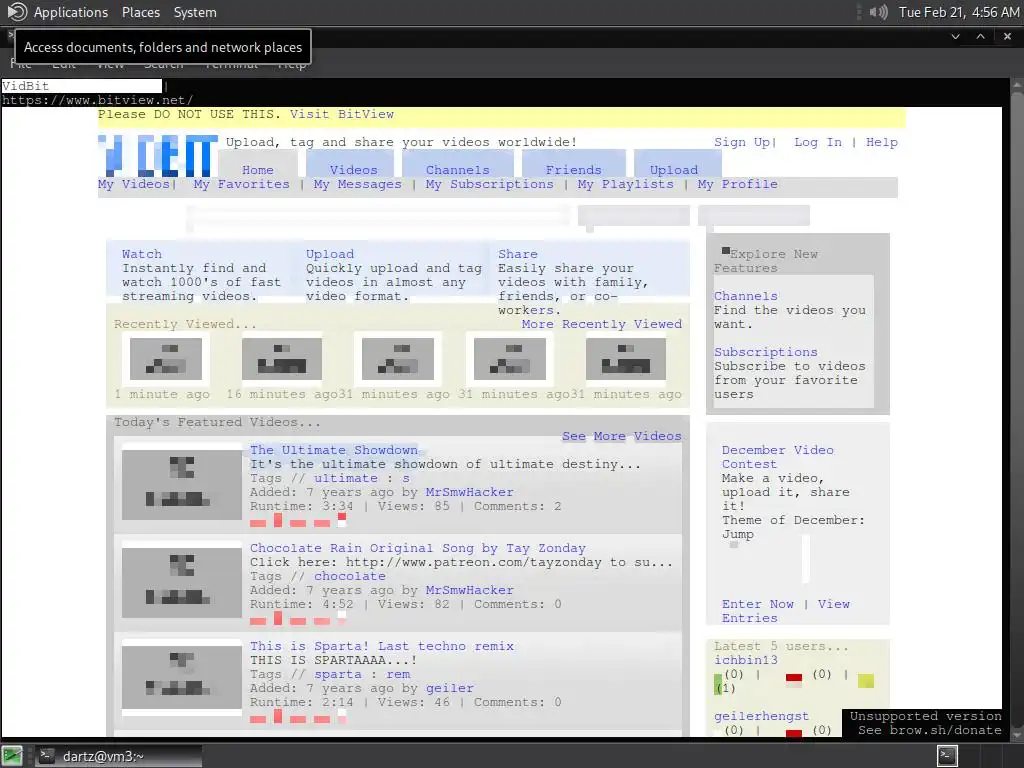1024x768 pixels.
Task: Click the terminal window vertical scrollbar
Action: point(1017,409)
